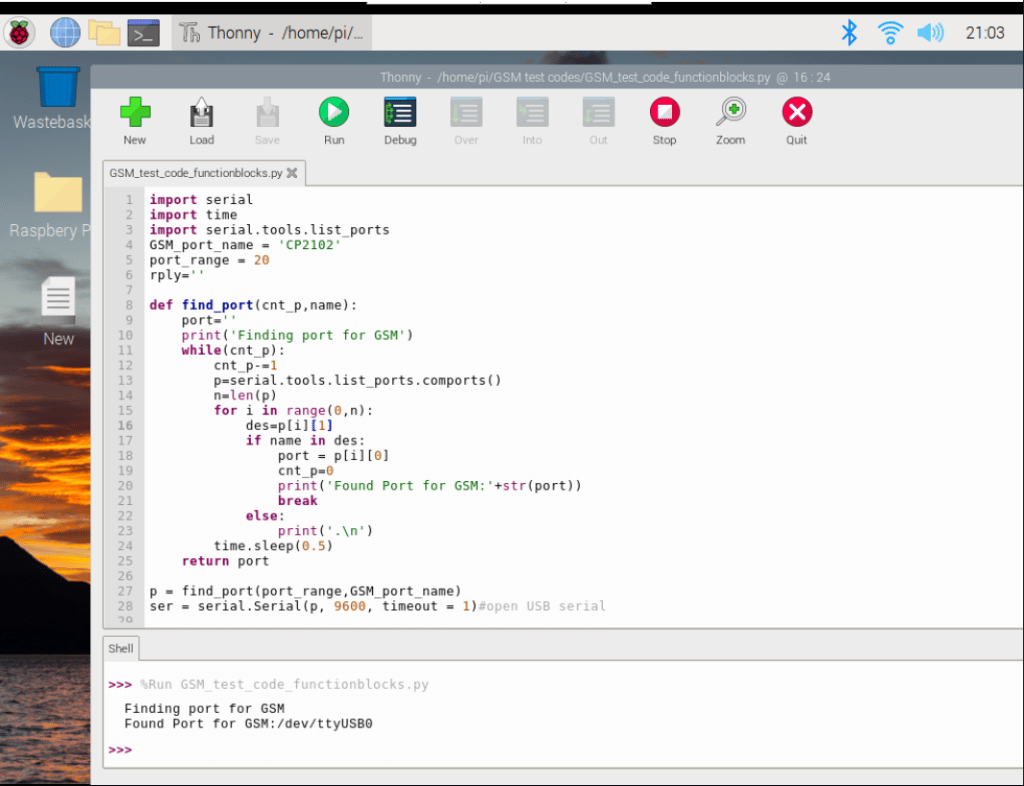Viewport: 1024px width, 786px height.
Task: Click the Thonny taskbar window button
Action: (272, 33)
